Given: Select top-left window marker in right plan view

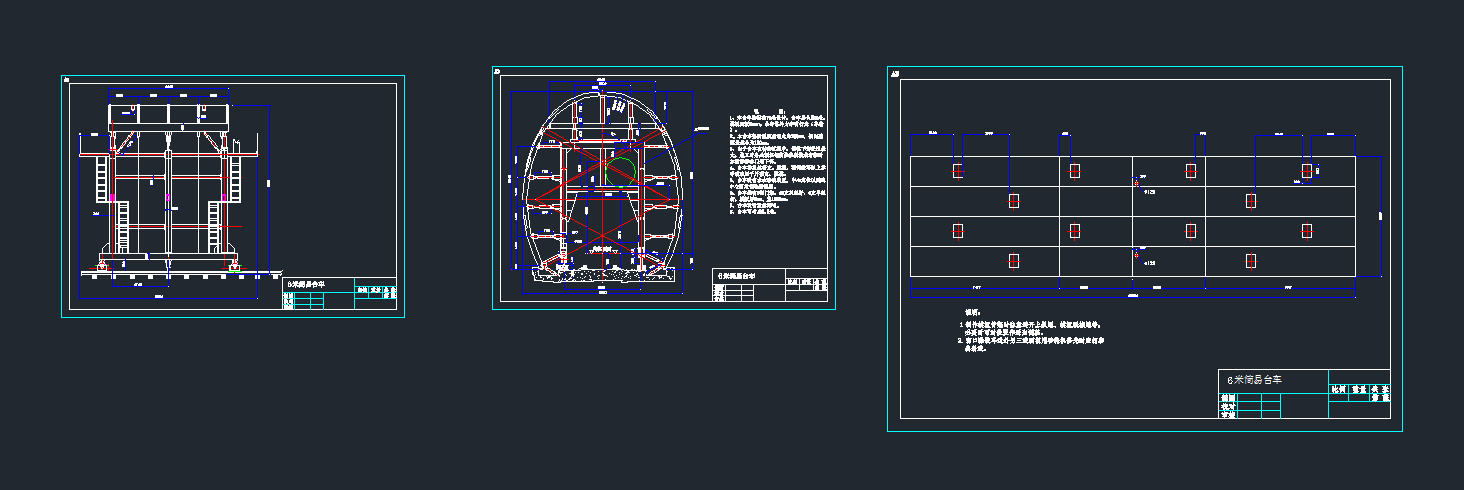Looking at the screenshot, I should 958,171.
